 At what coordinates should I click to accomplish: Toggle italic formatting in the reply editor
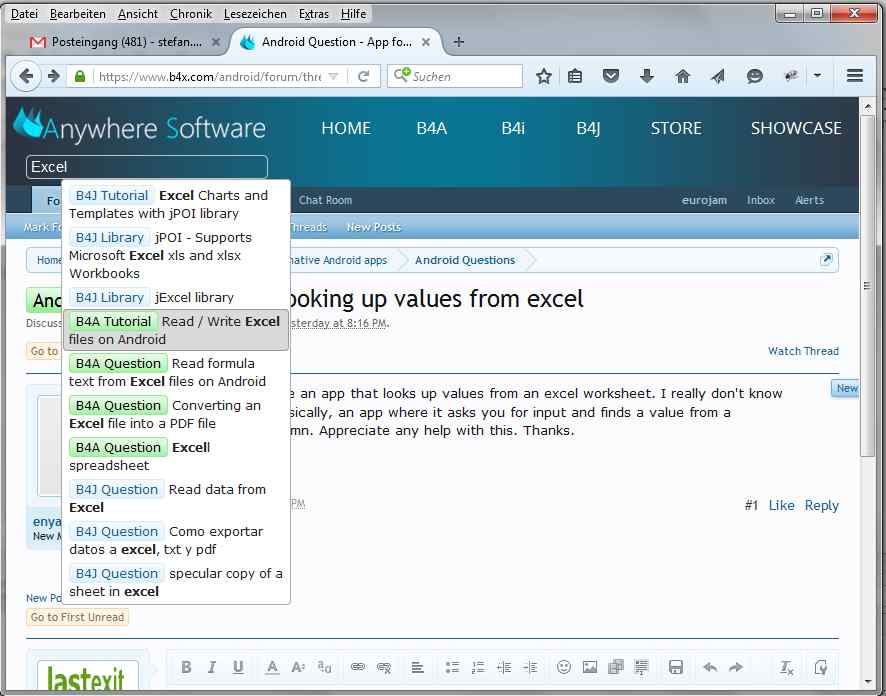point(212,667)
